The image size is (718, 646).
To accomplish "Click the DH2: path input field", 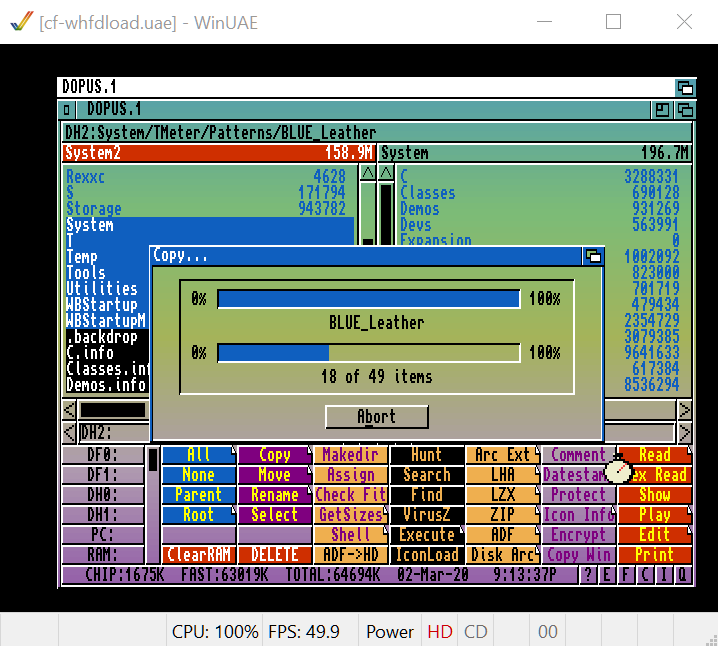I will 114,432.
